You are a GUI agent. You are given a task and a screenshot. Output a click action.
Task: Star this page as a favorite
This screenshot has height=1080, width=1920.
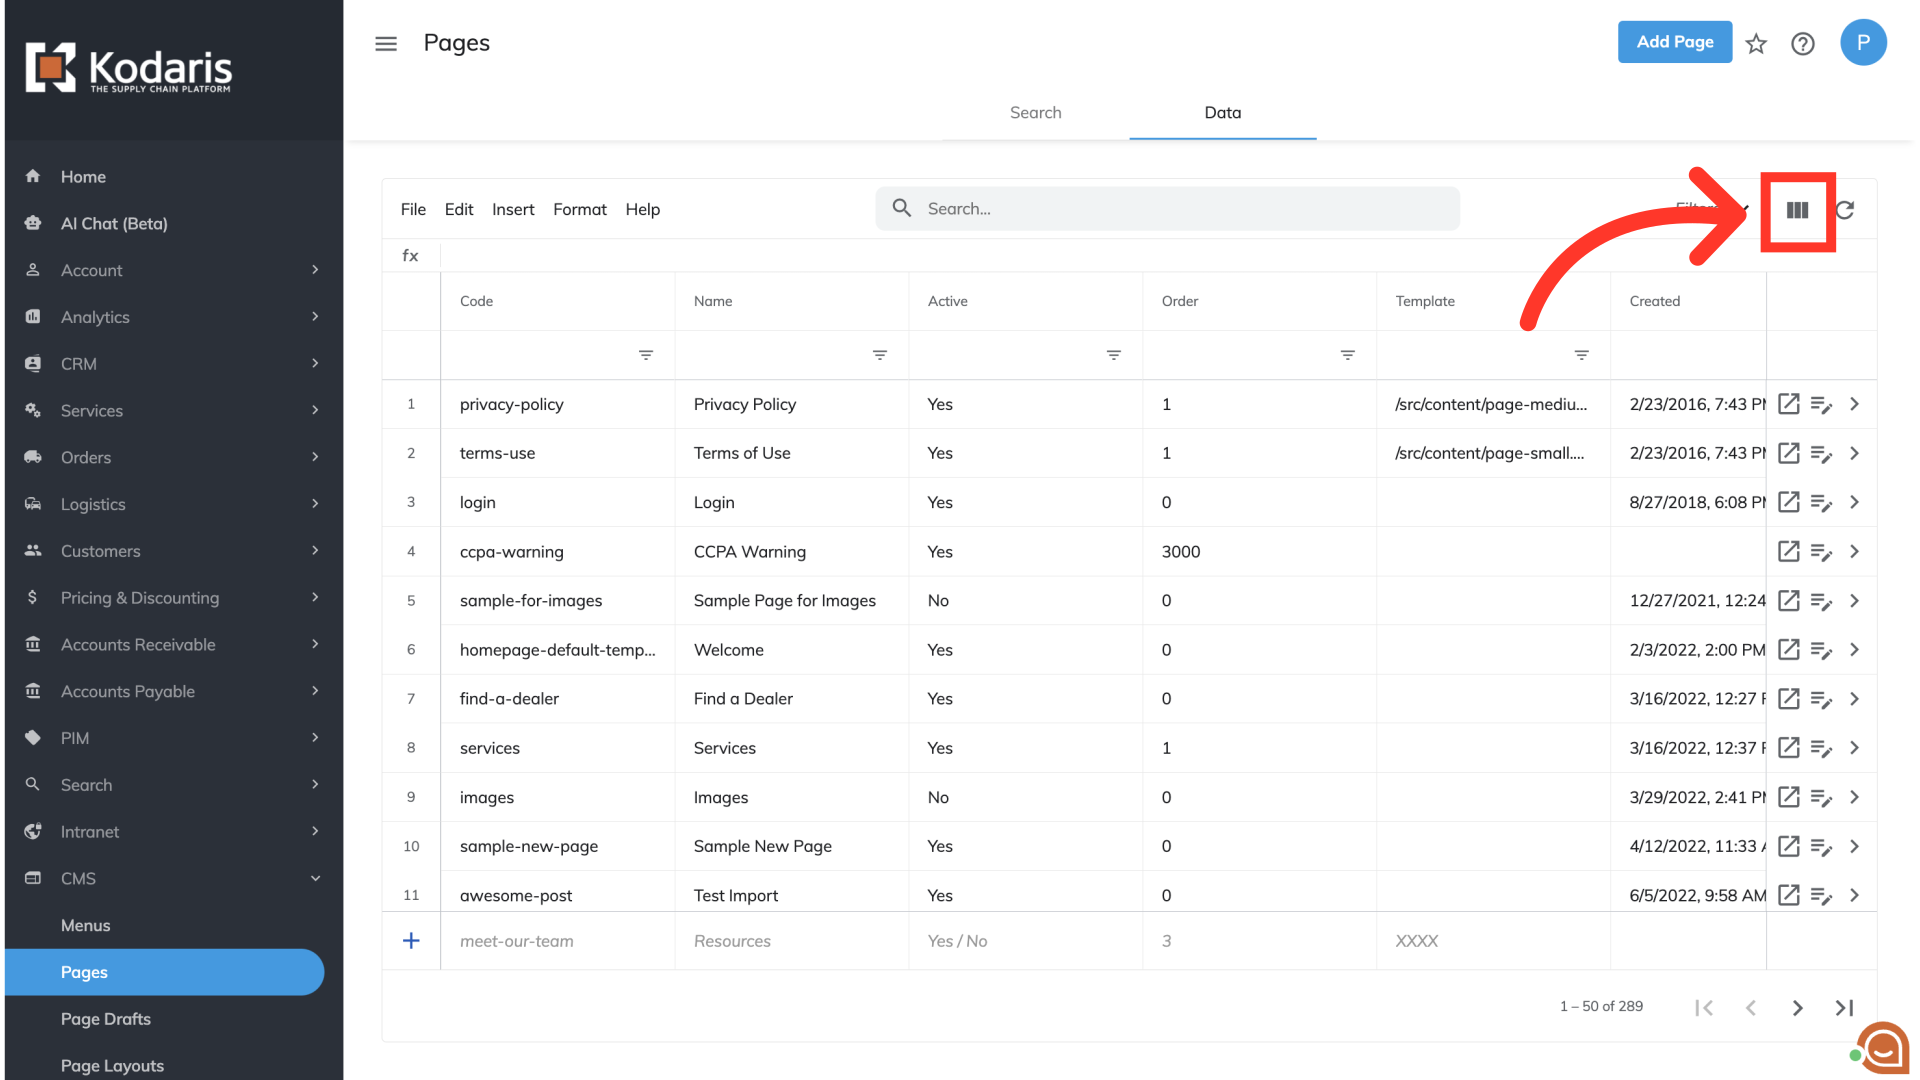tap(1756, 43)
